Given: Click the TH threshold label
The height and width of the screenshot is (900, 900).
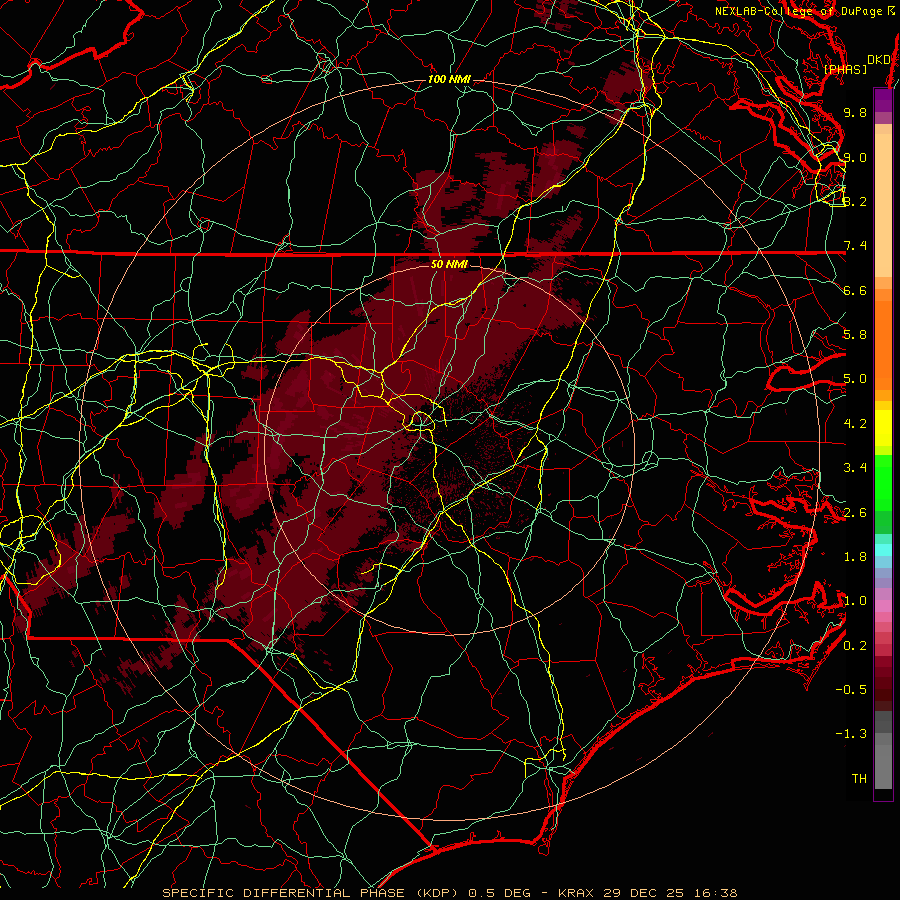Looking at the screenshot, I should 859,779.
